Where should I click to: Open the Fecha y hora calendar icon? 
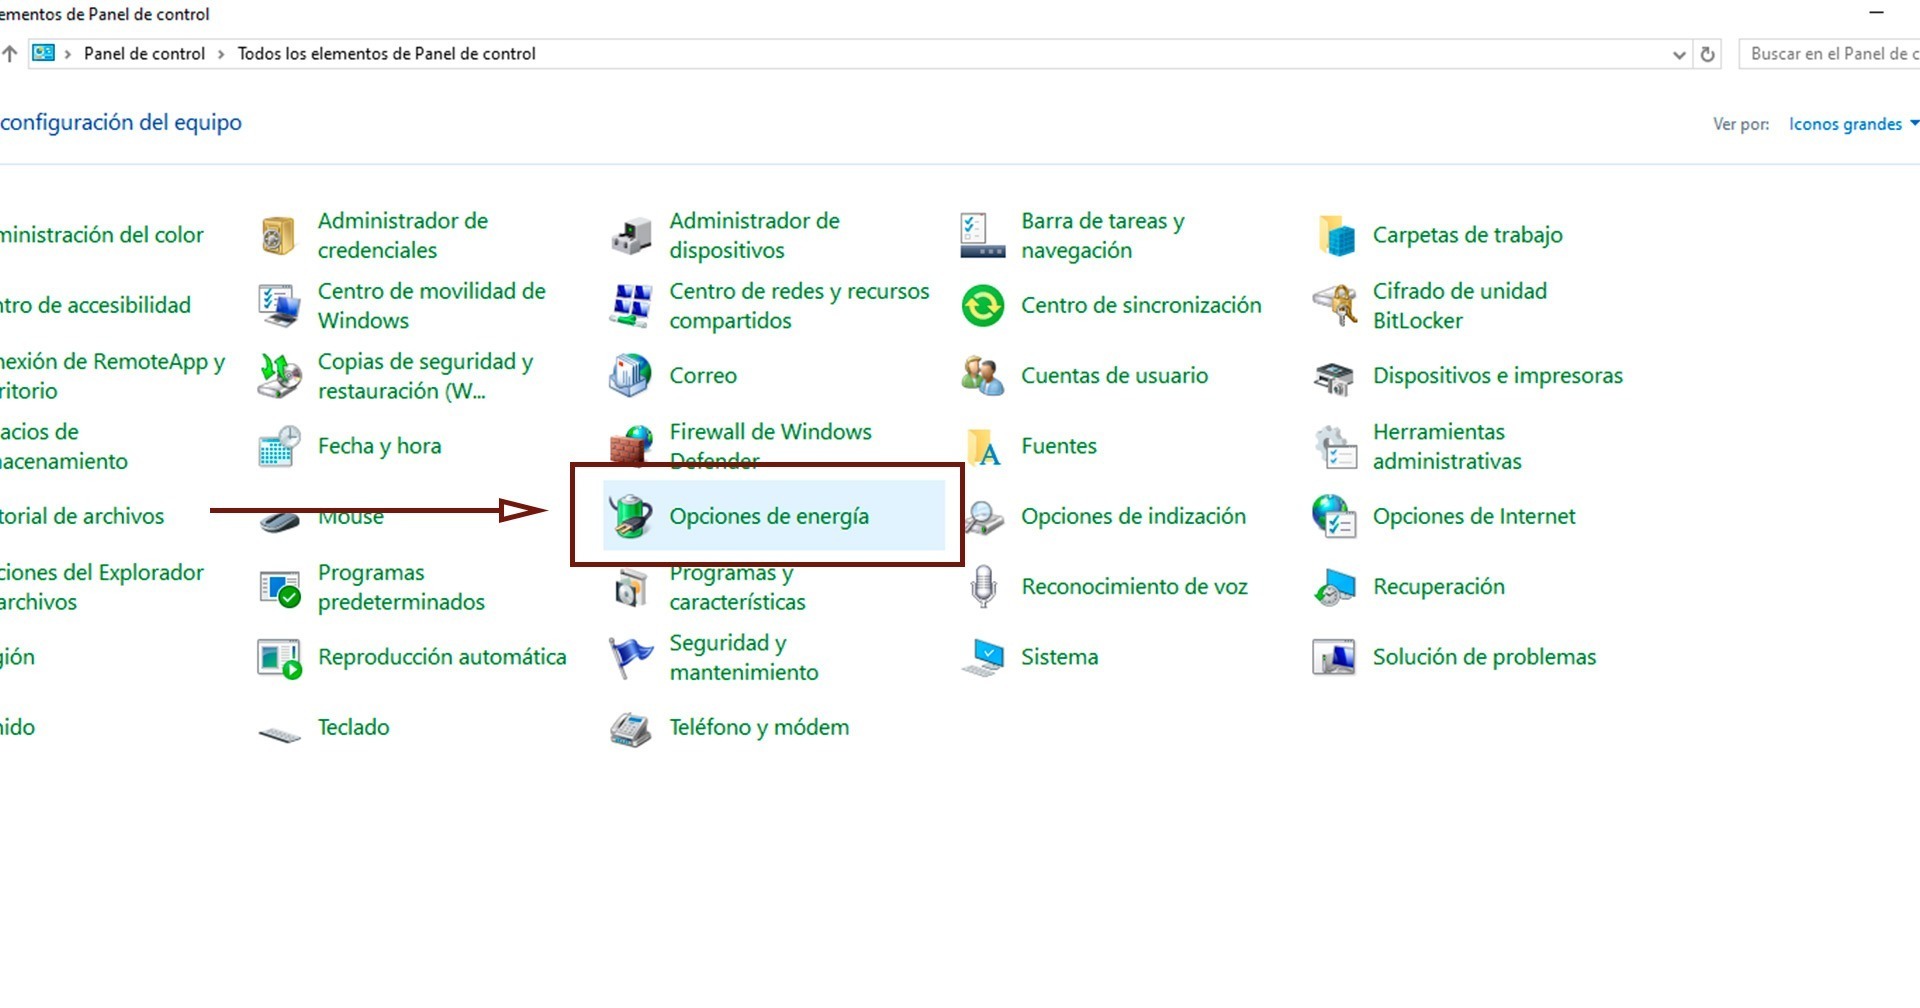279,446
